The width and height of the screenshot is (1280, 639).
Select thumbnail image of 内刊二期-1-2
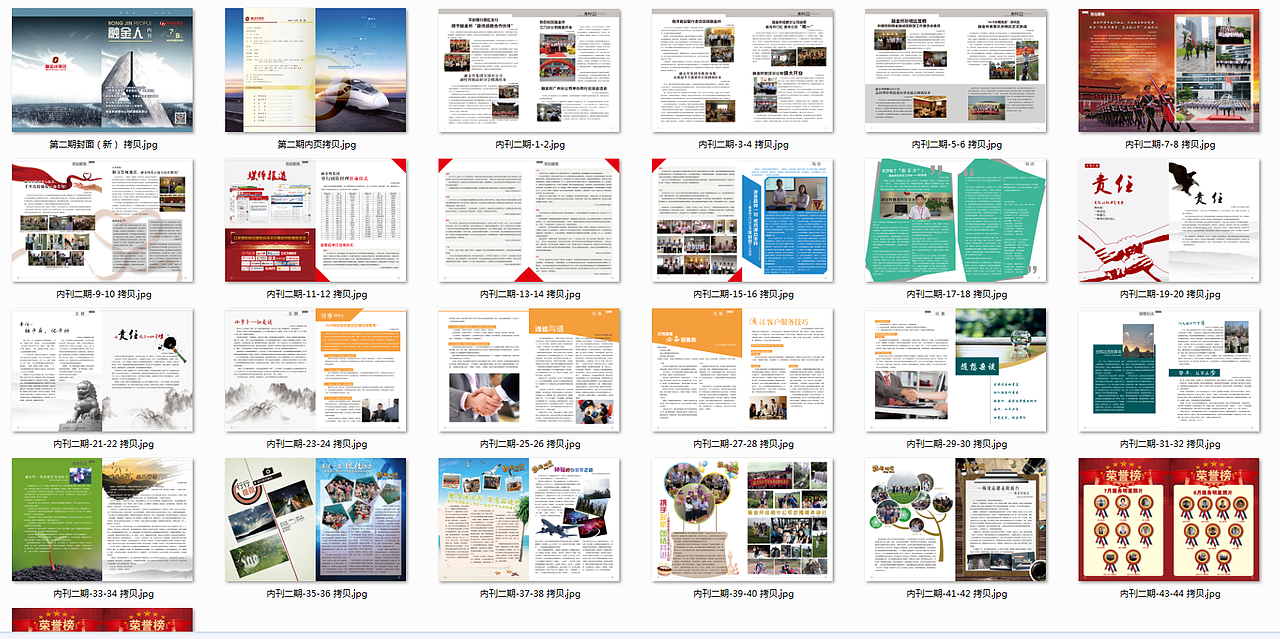529,70
